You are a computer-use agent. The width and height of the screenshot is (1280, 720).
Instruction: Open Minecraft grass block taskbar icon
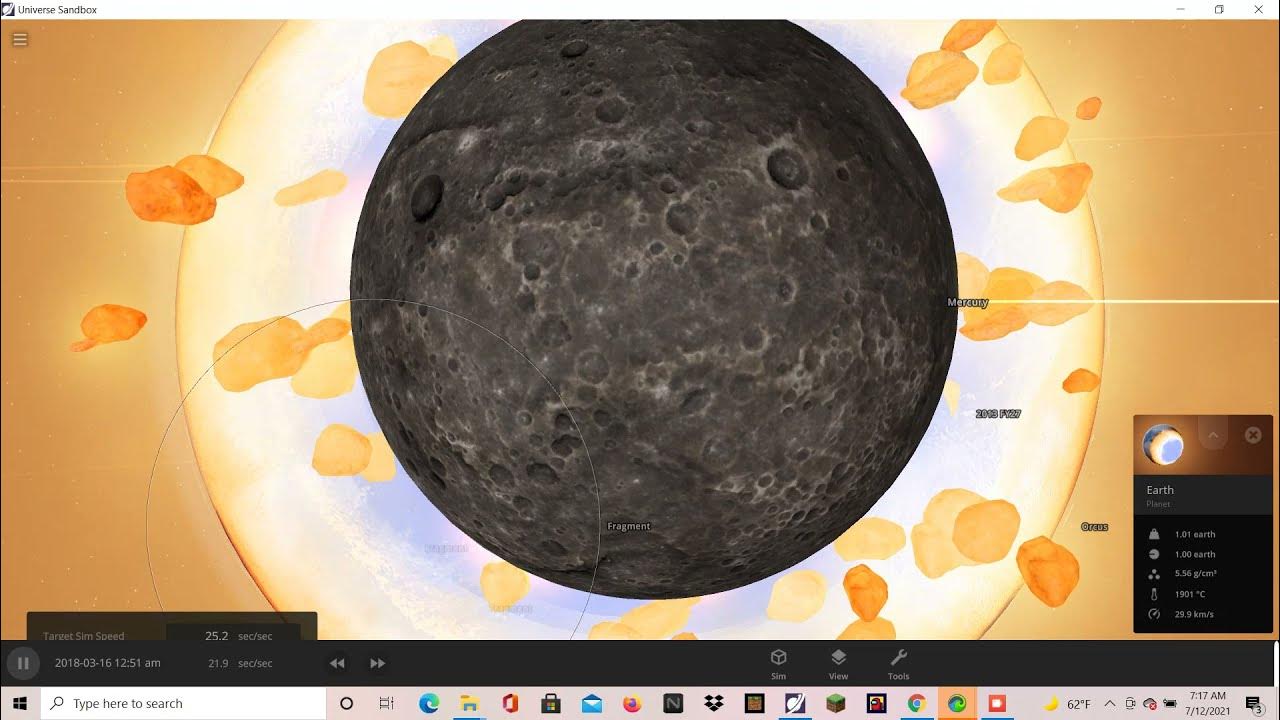click(835, 703)
